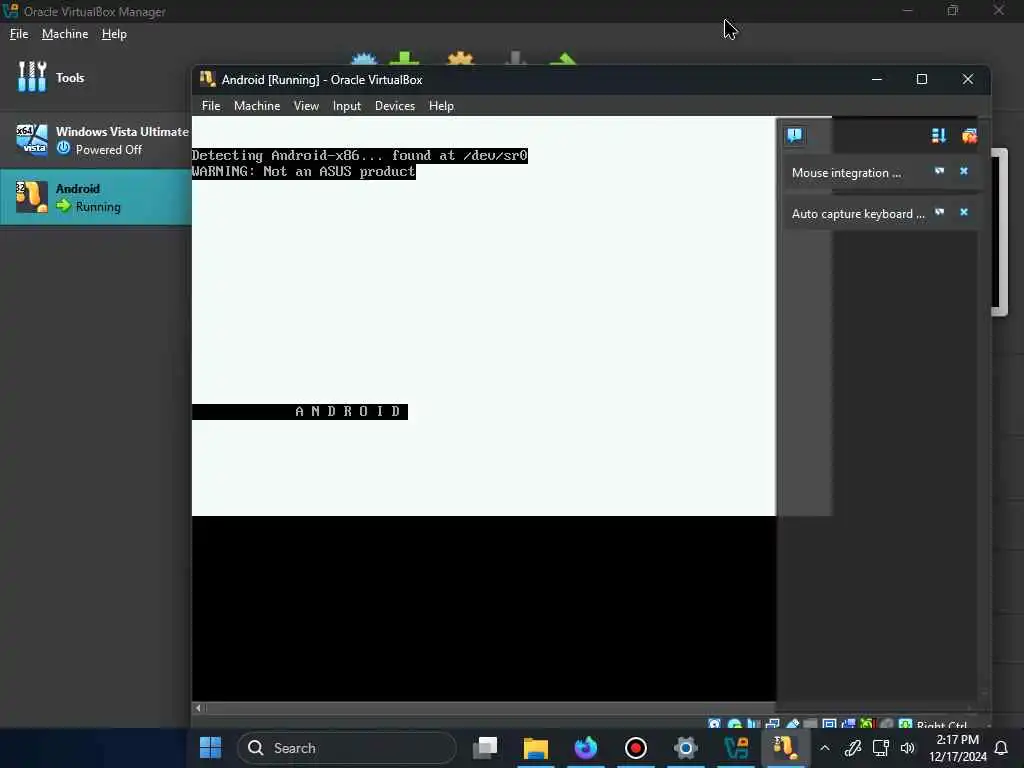Click the Auto capture keyboard notification text
The width and height of the screenshot is (1024, 768).
tap(858, 214)
